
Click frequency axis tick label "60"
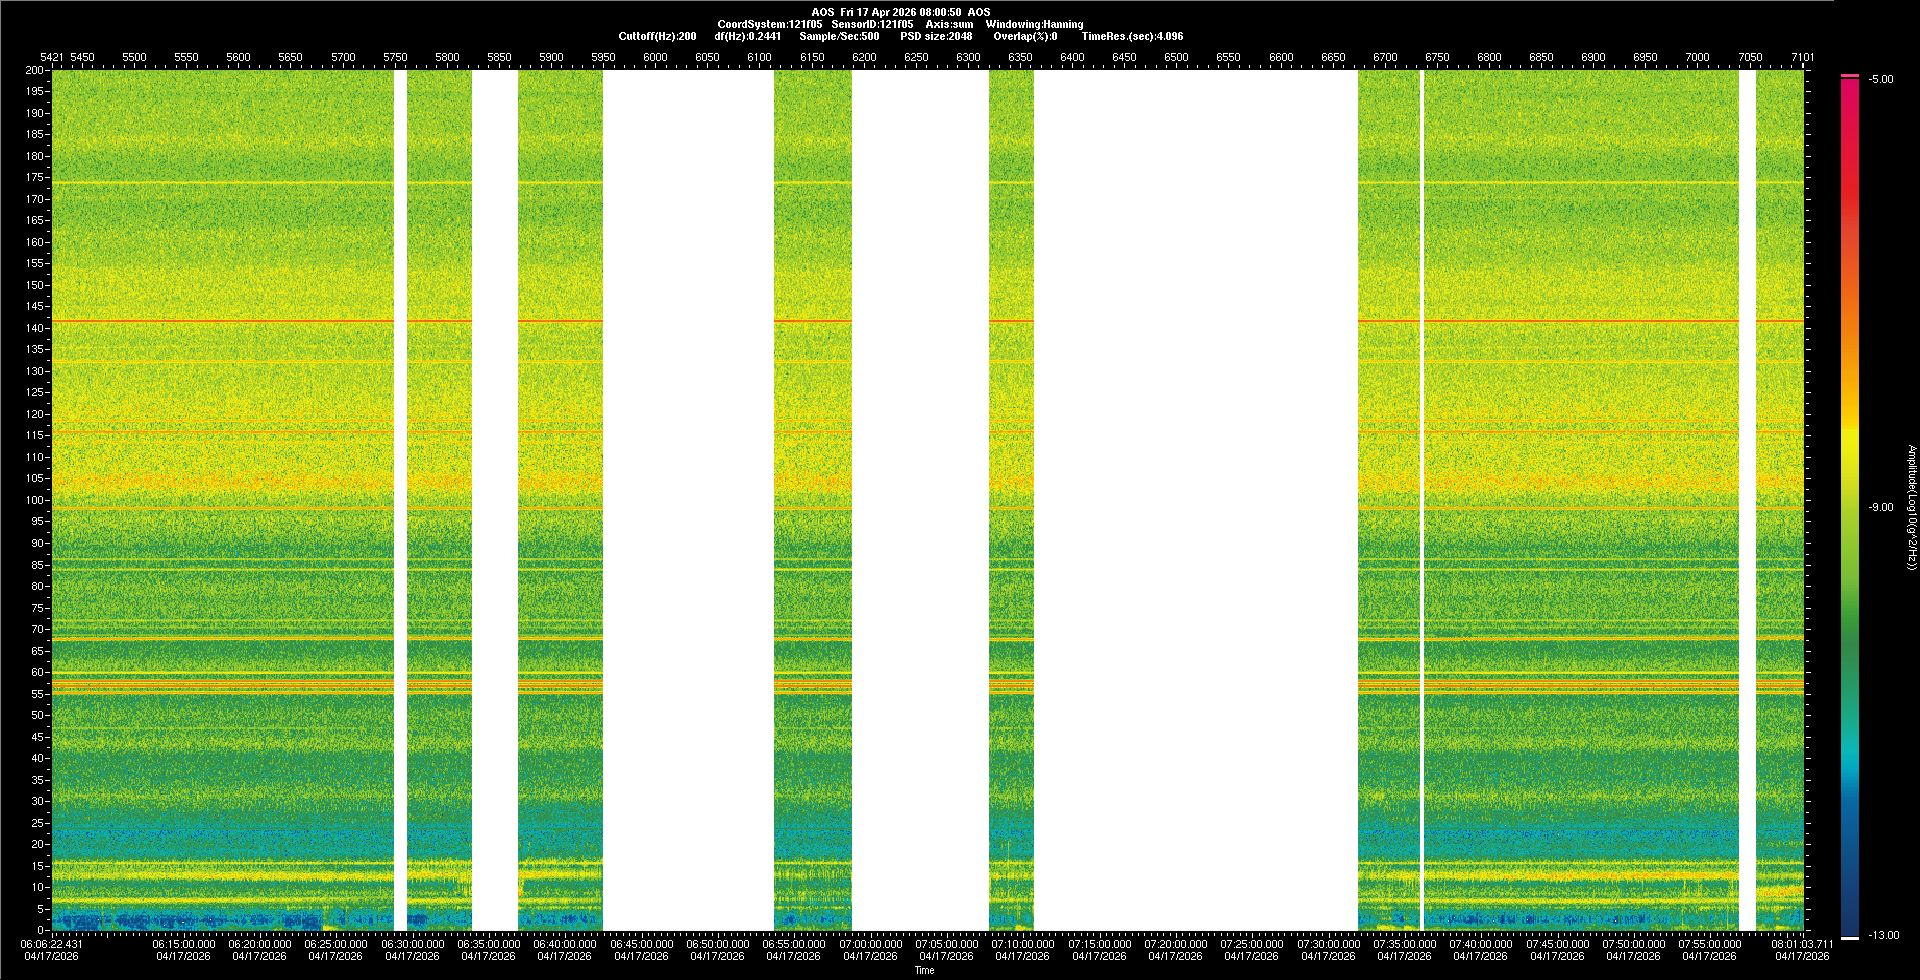click(38, 672)
